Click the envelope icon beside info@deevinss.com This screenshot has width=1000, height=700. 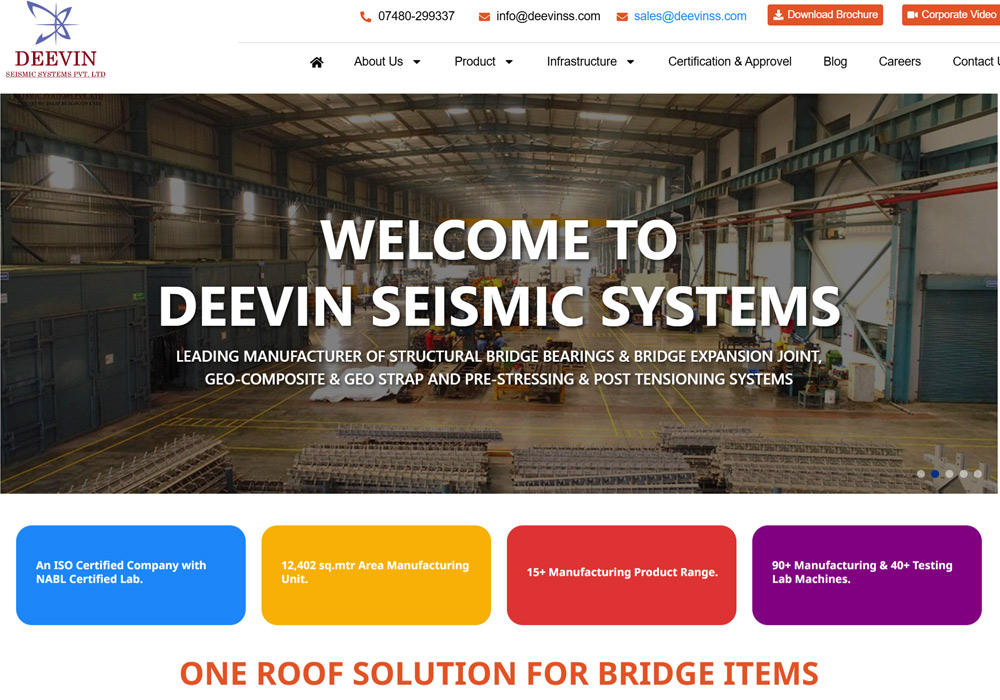point(484,17)
